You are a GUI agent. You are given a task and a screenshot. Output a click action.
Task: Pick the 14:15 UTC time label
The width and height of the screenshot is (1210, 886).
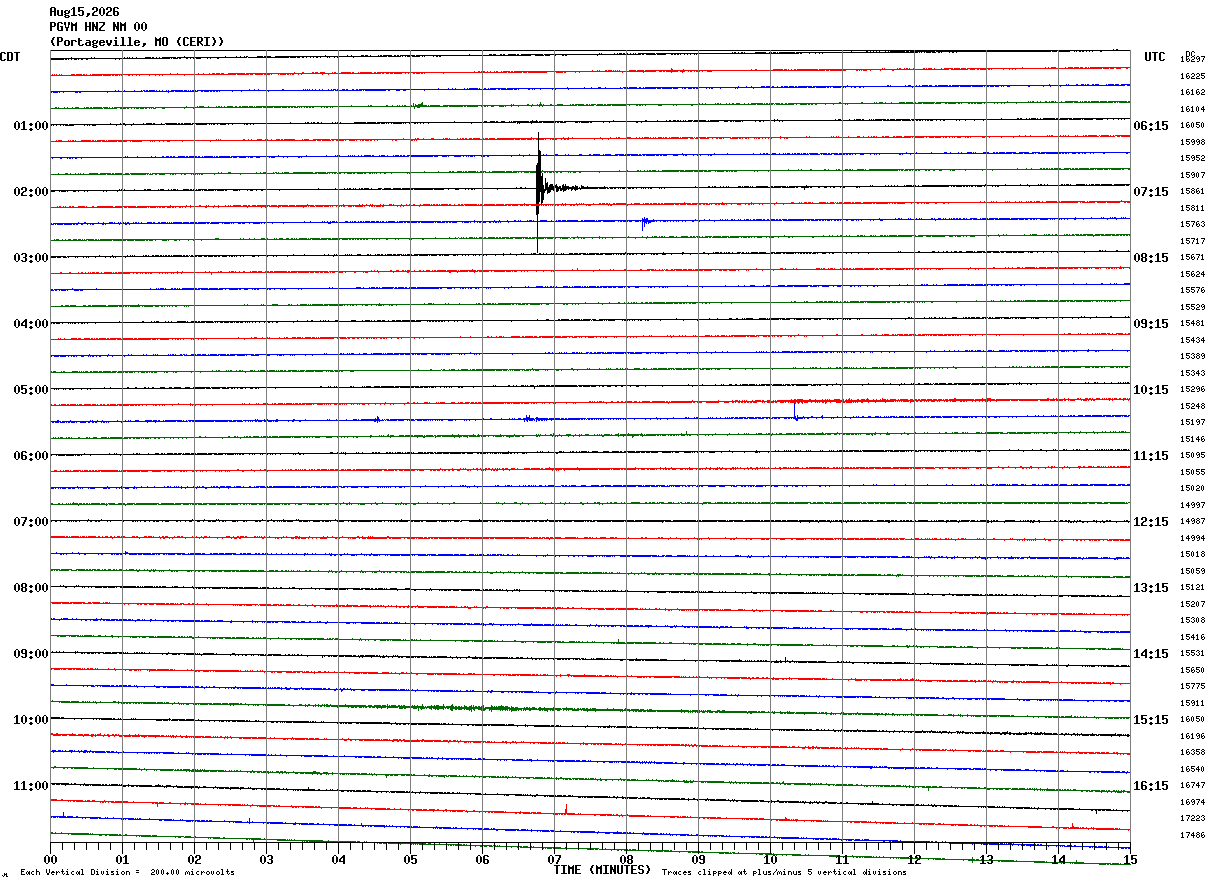tap(1151, 654)
